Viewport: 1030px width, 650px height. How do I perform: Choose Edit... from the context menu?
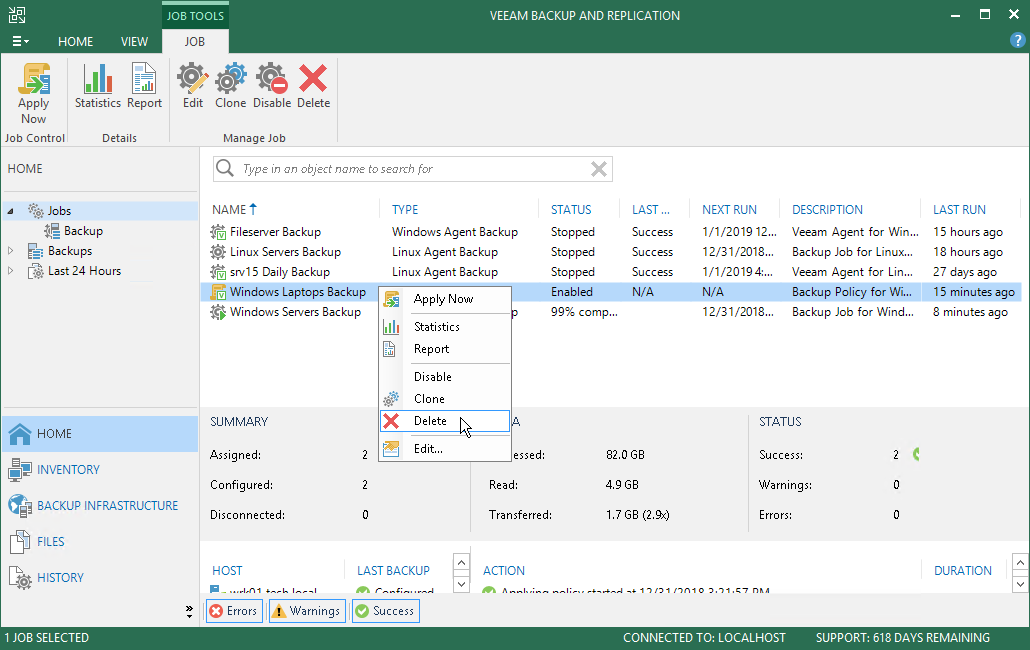[x=445, y=449]
